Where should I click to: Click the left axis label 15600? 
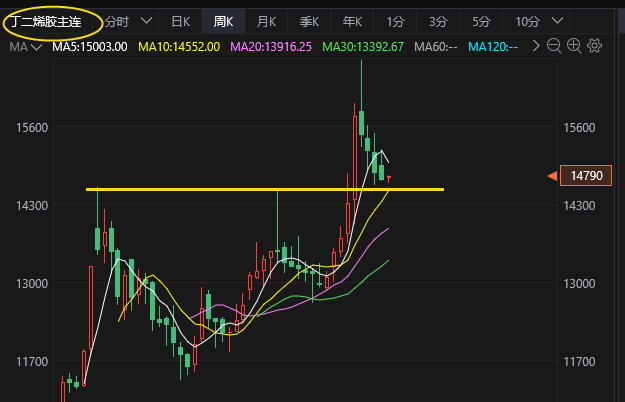coord(32,128)
